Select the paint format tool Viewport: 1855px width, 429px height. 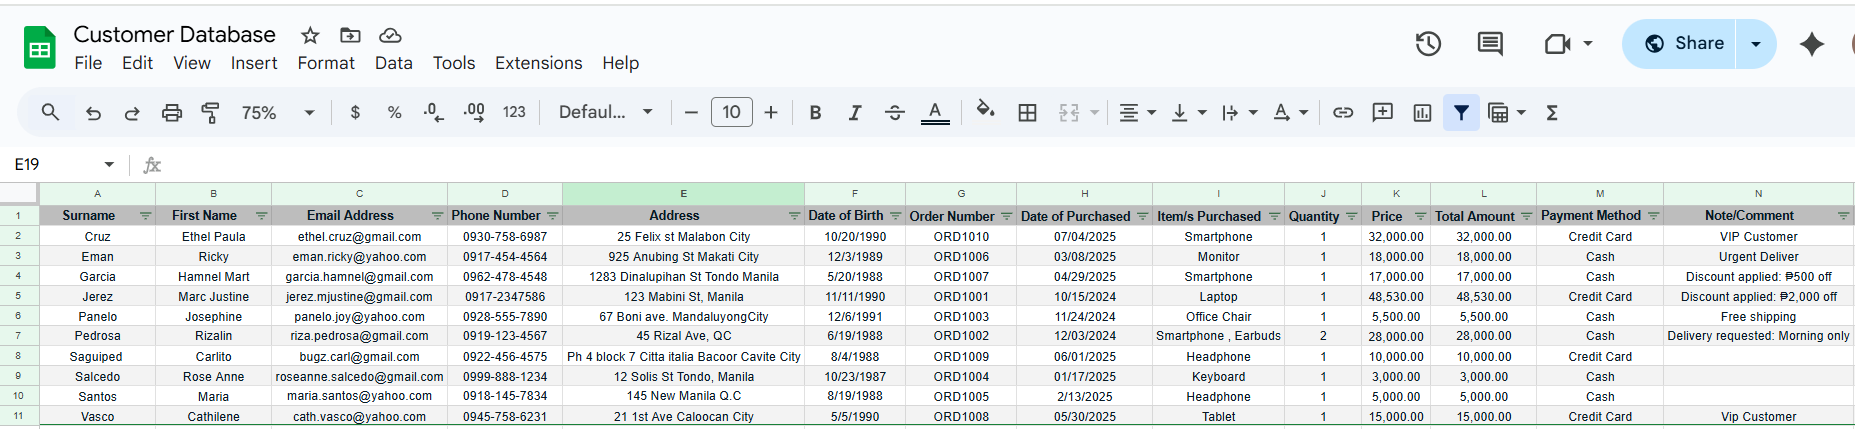point(210,113)
